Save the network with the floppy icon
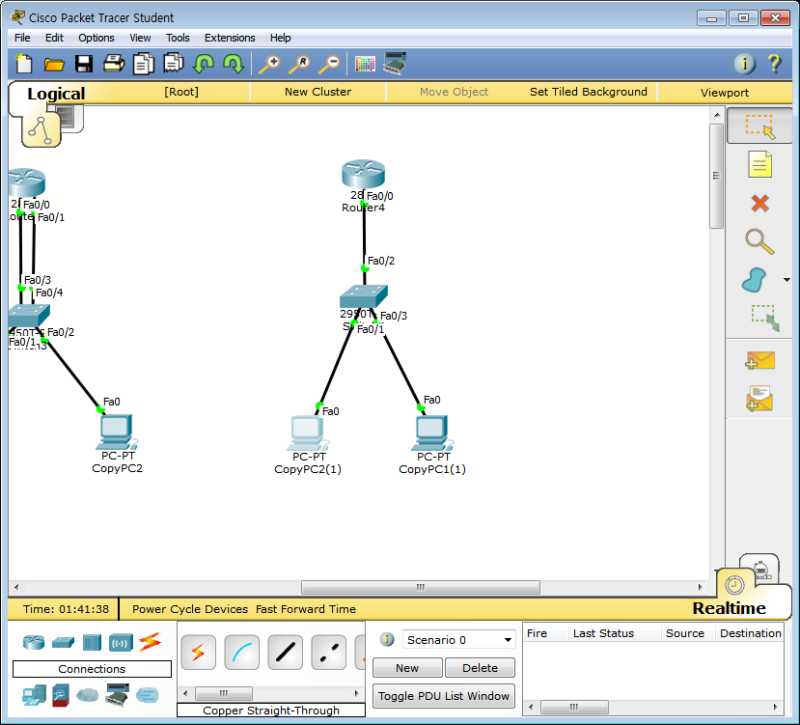The width and height of the screenshot is (800, 725). (x=84, y=64)
